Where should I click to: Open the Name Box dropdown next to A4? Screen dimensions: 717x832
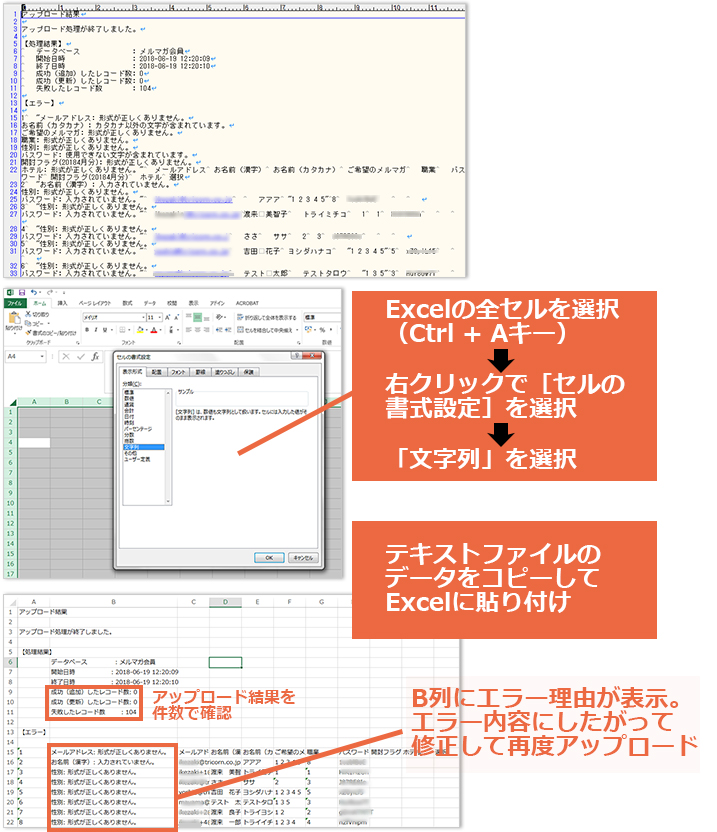pos(42,356)
